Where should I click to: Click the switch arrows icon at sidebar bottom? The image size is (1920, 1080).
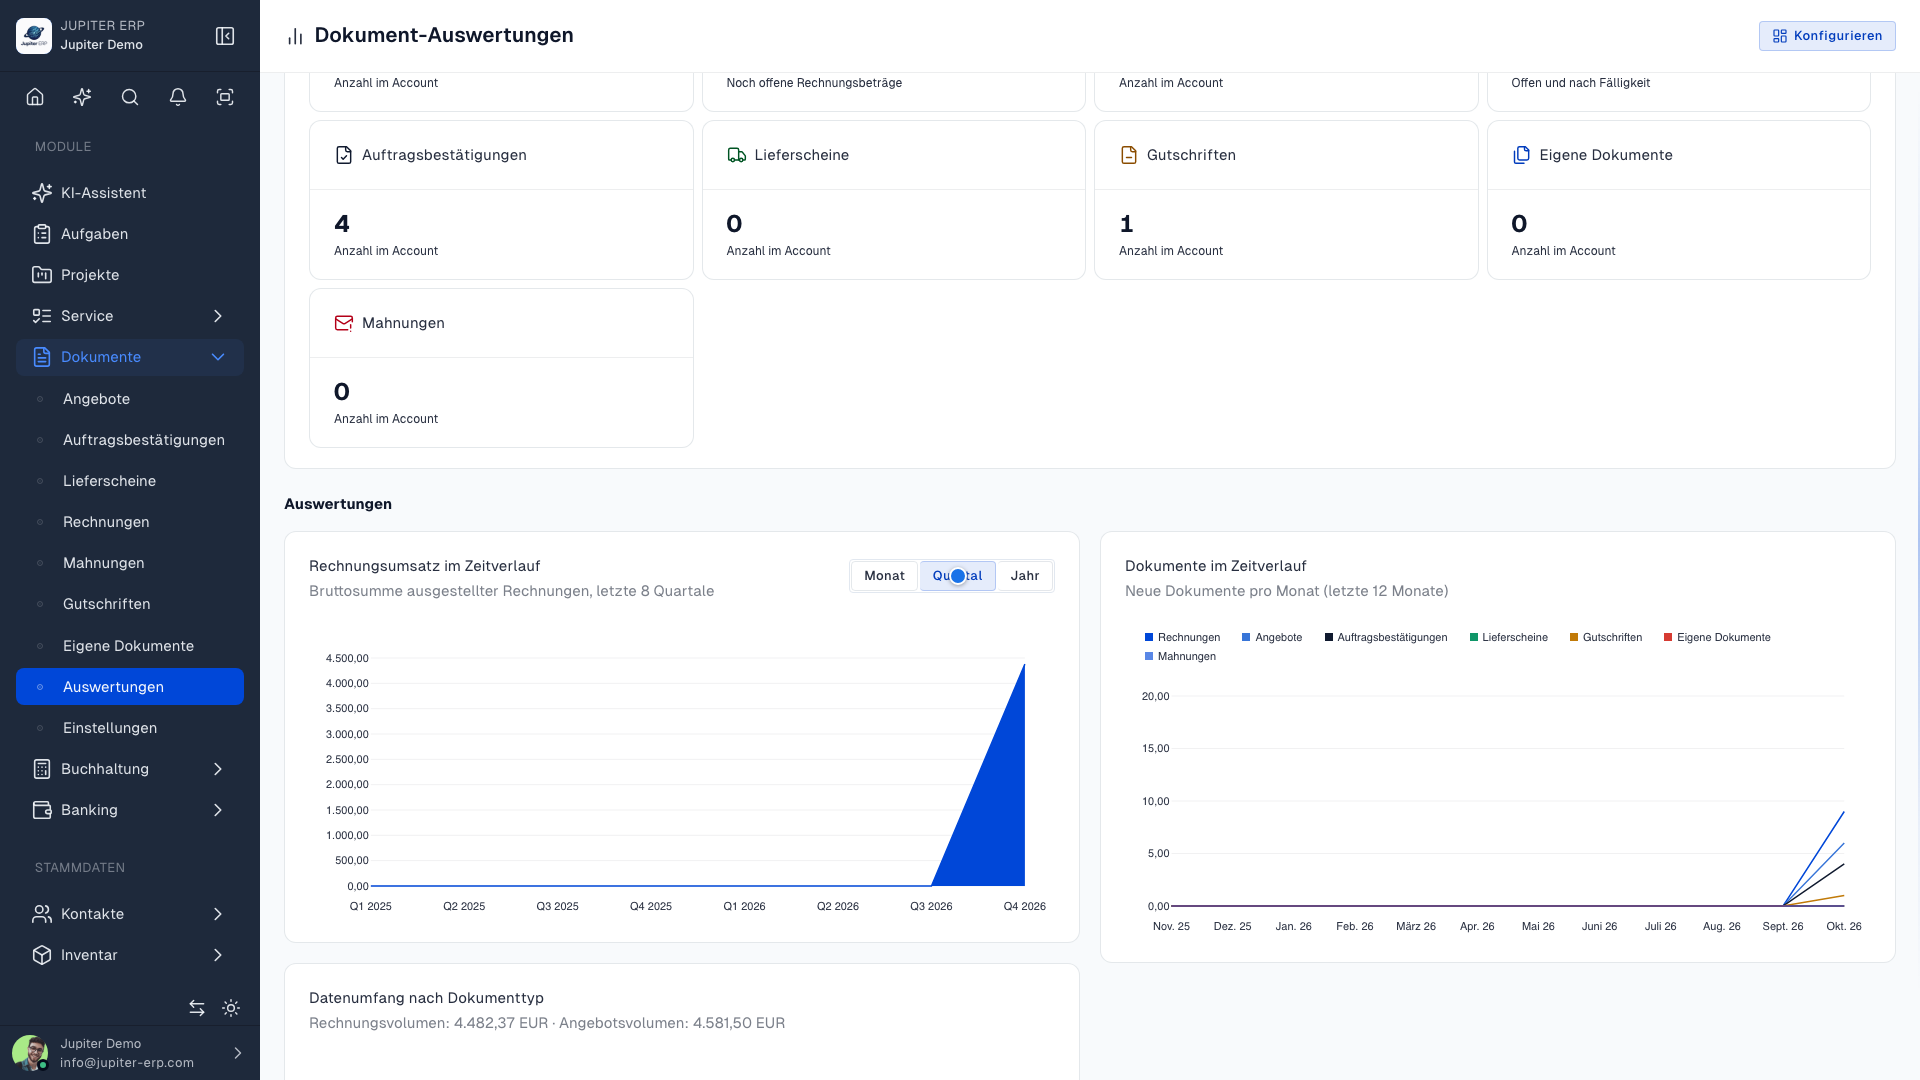pyautogui.click(x=197, y=1008)
